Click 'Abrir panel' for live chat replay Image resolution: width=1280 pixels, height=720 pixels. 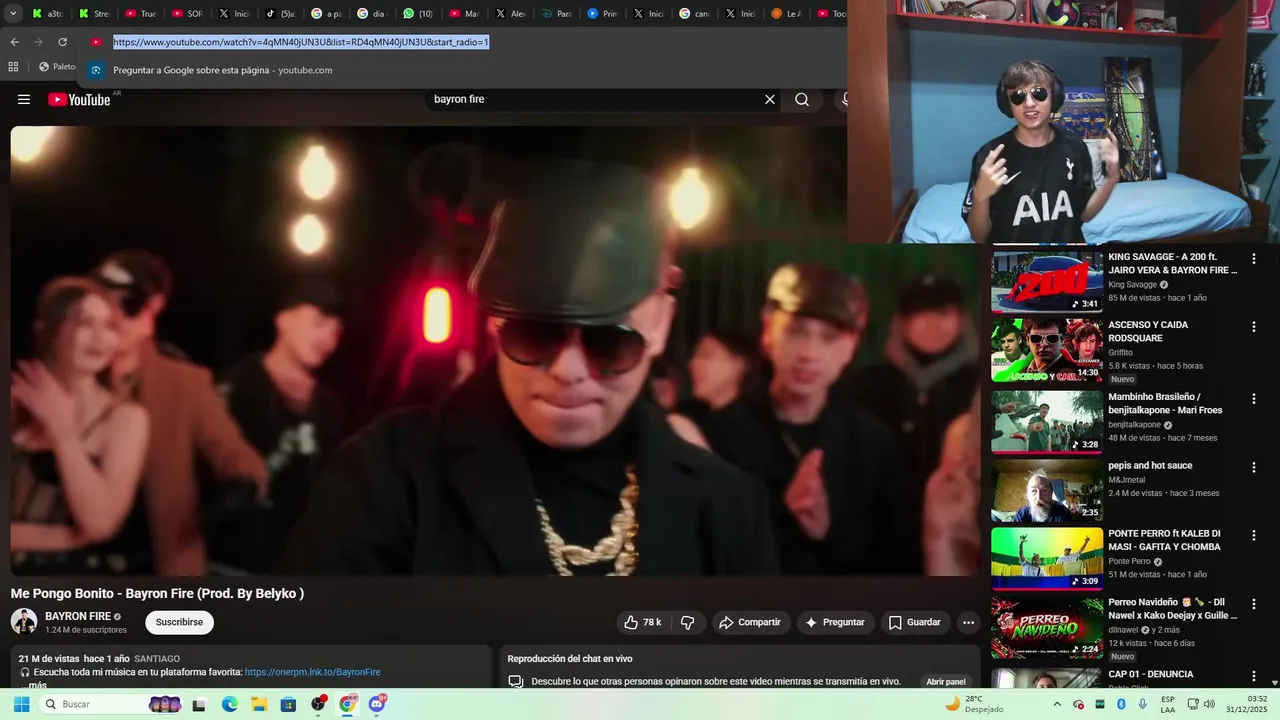946,682
